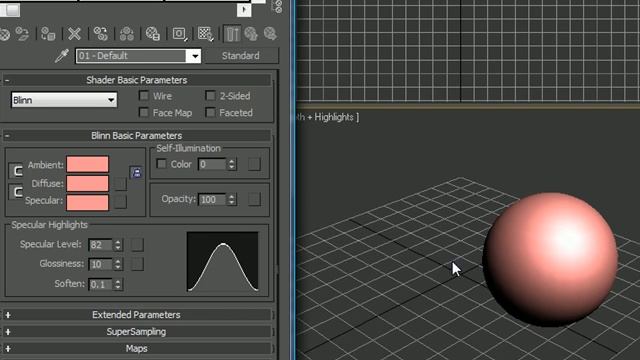Viewport: 640px width, 360px height.
Task: Select the Pick Material from Object eyedropper
Action: [x=62, y=56]
